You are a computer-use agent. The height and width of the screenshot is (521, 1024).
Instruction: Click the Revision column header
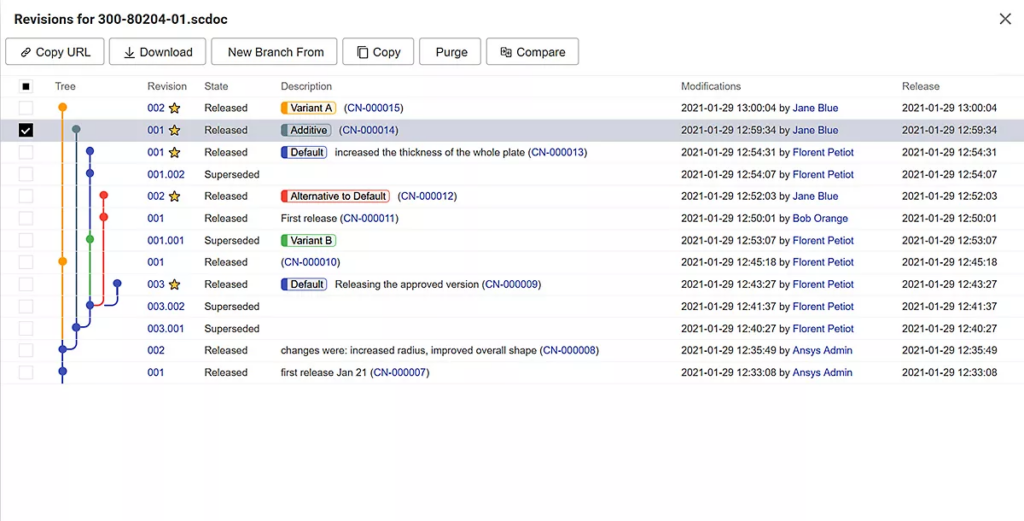167,86
